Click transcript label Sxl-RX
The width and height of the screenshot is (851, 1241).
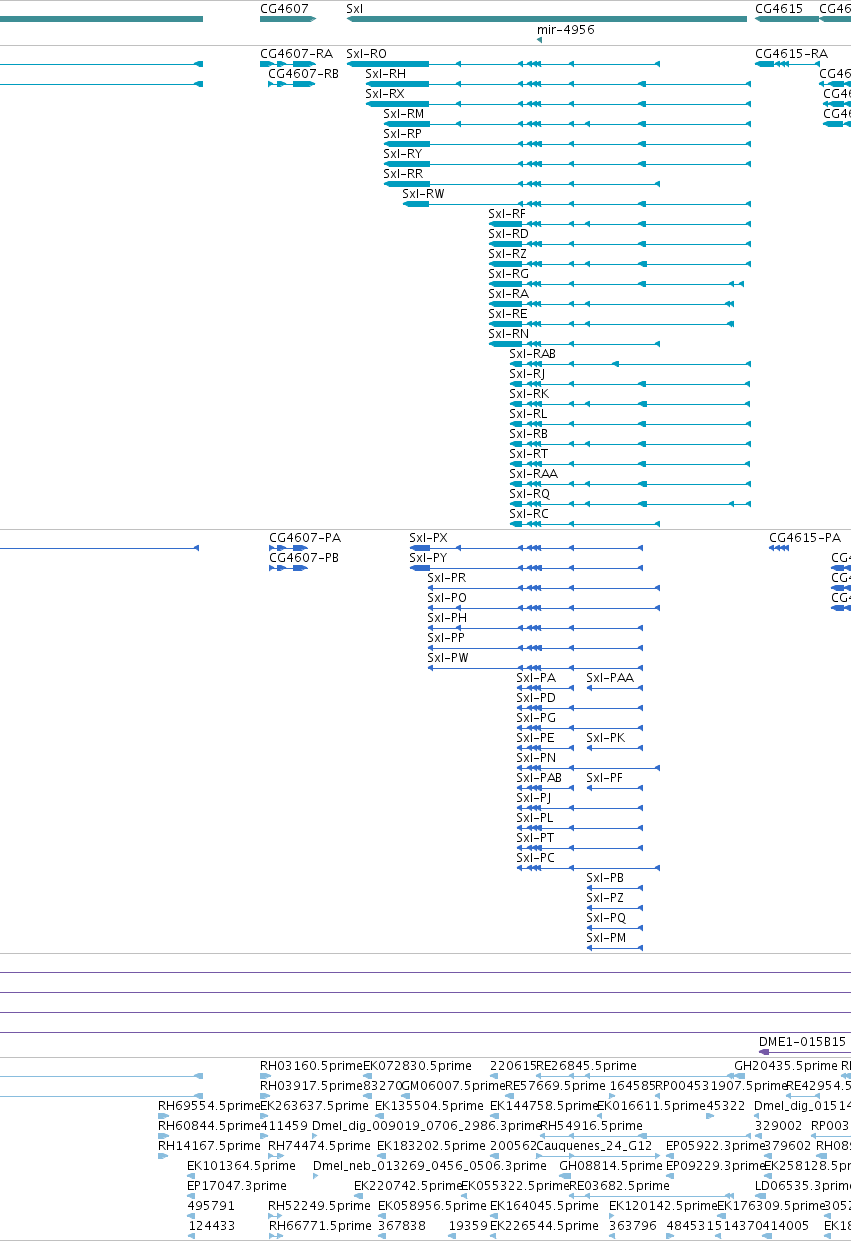(385, 94)
